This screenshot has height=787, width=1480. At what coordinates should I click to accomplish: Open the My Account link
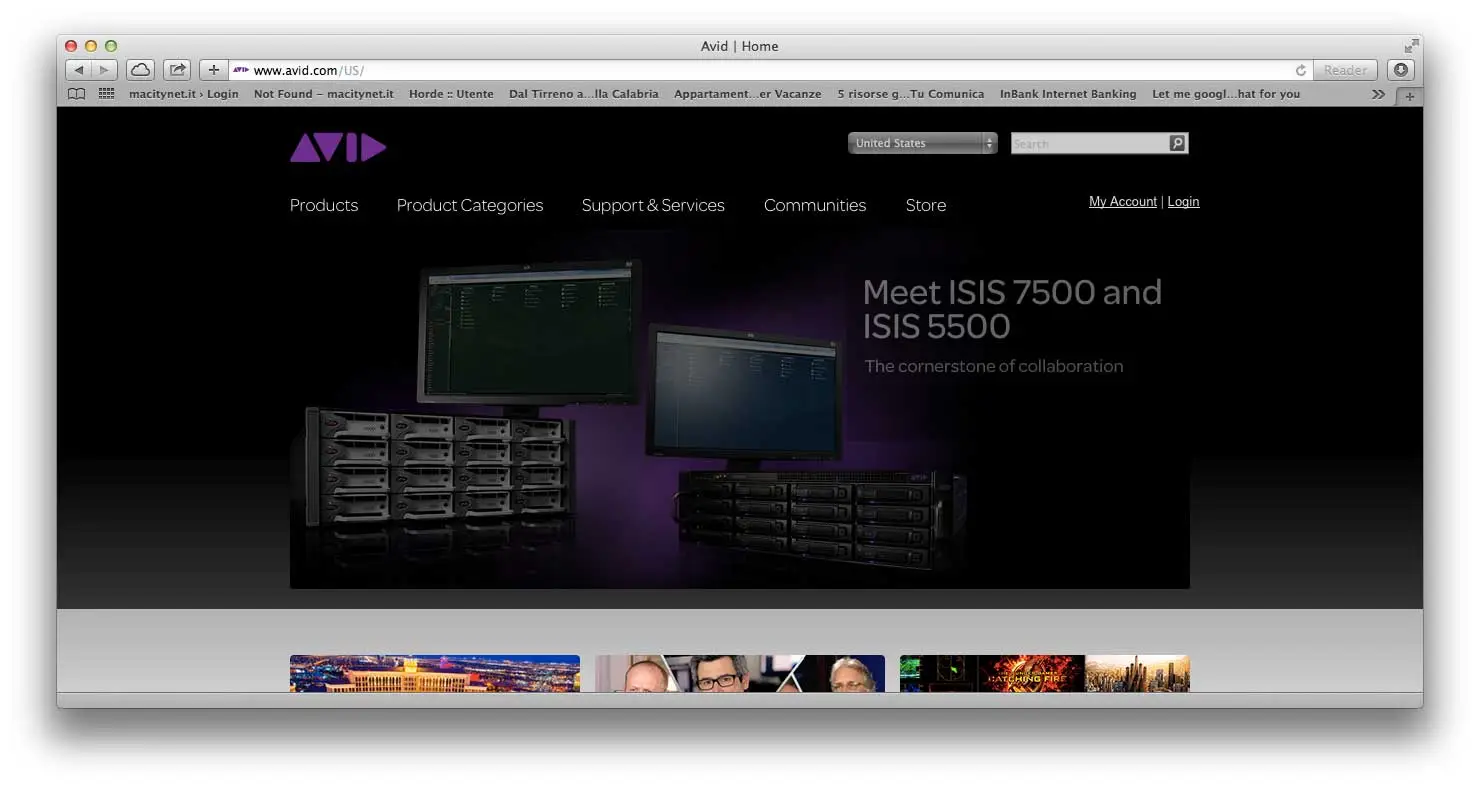pyautogui.click(x=1123, y=202)
